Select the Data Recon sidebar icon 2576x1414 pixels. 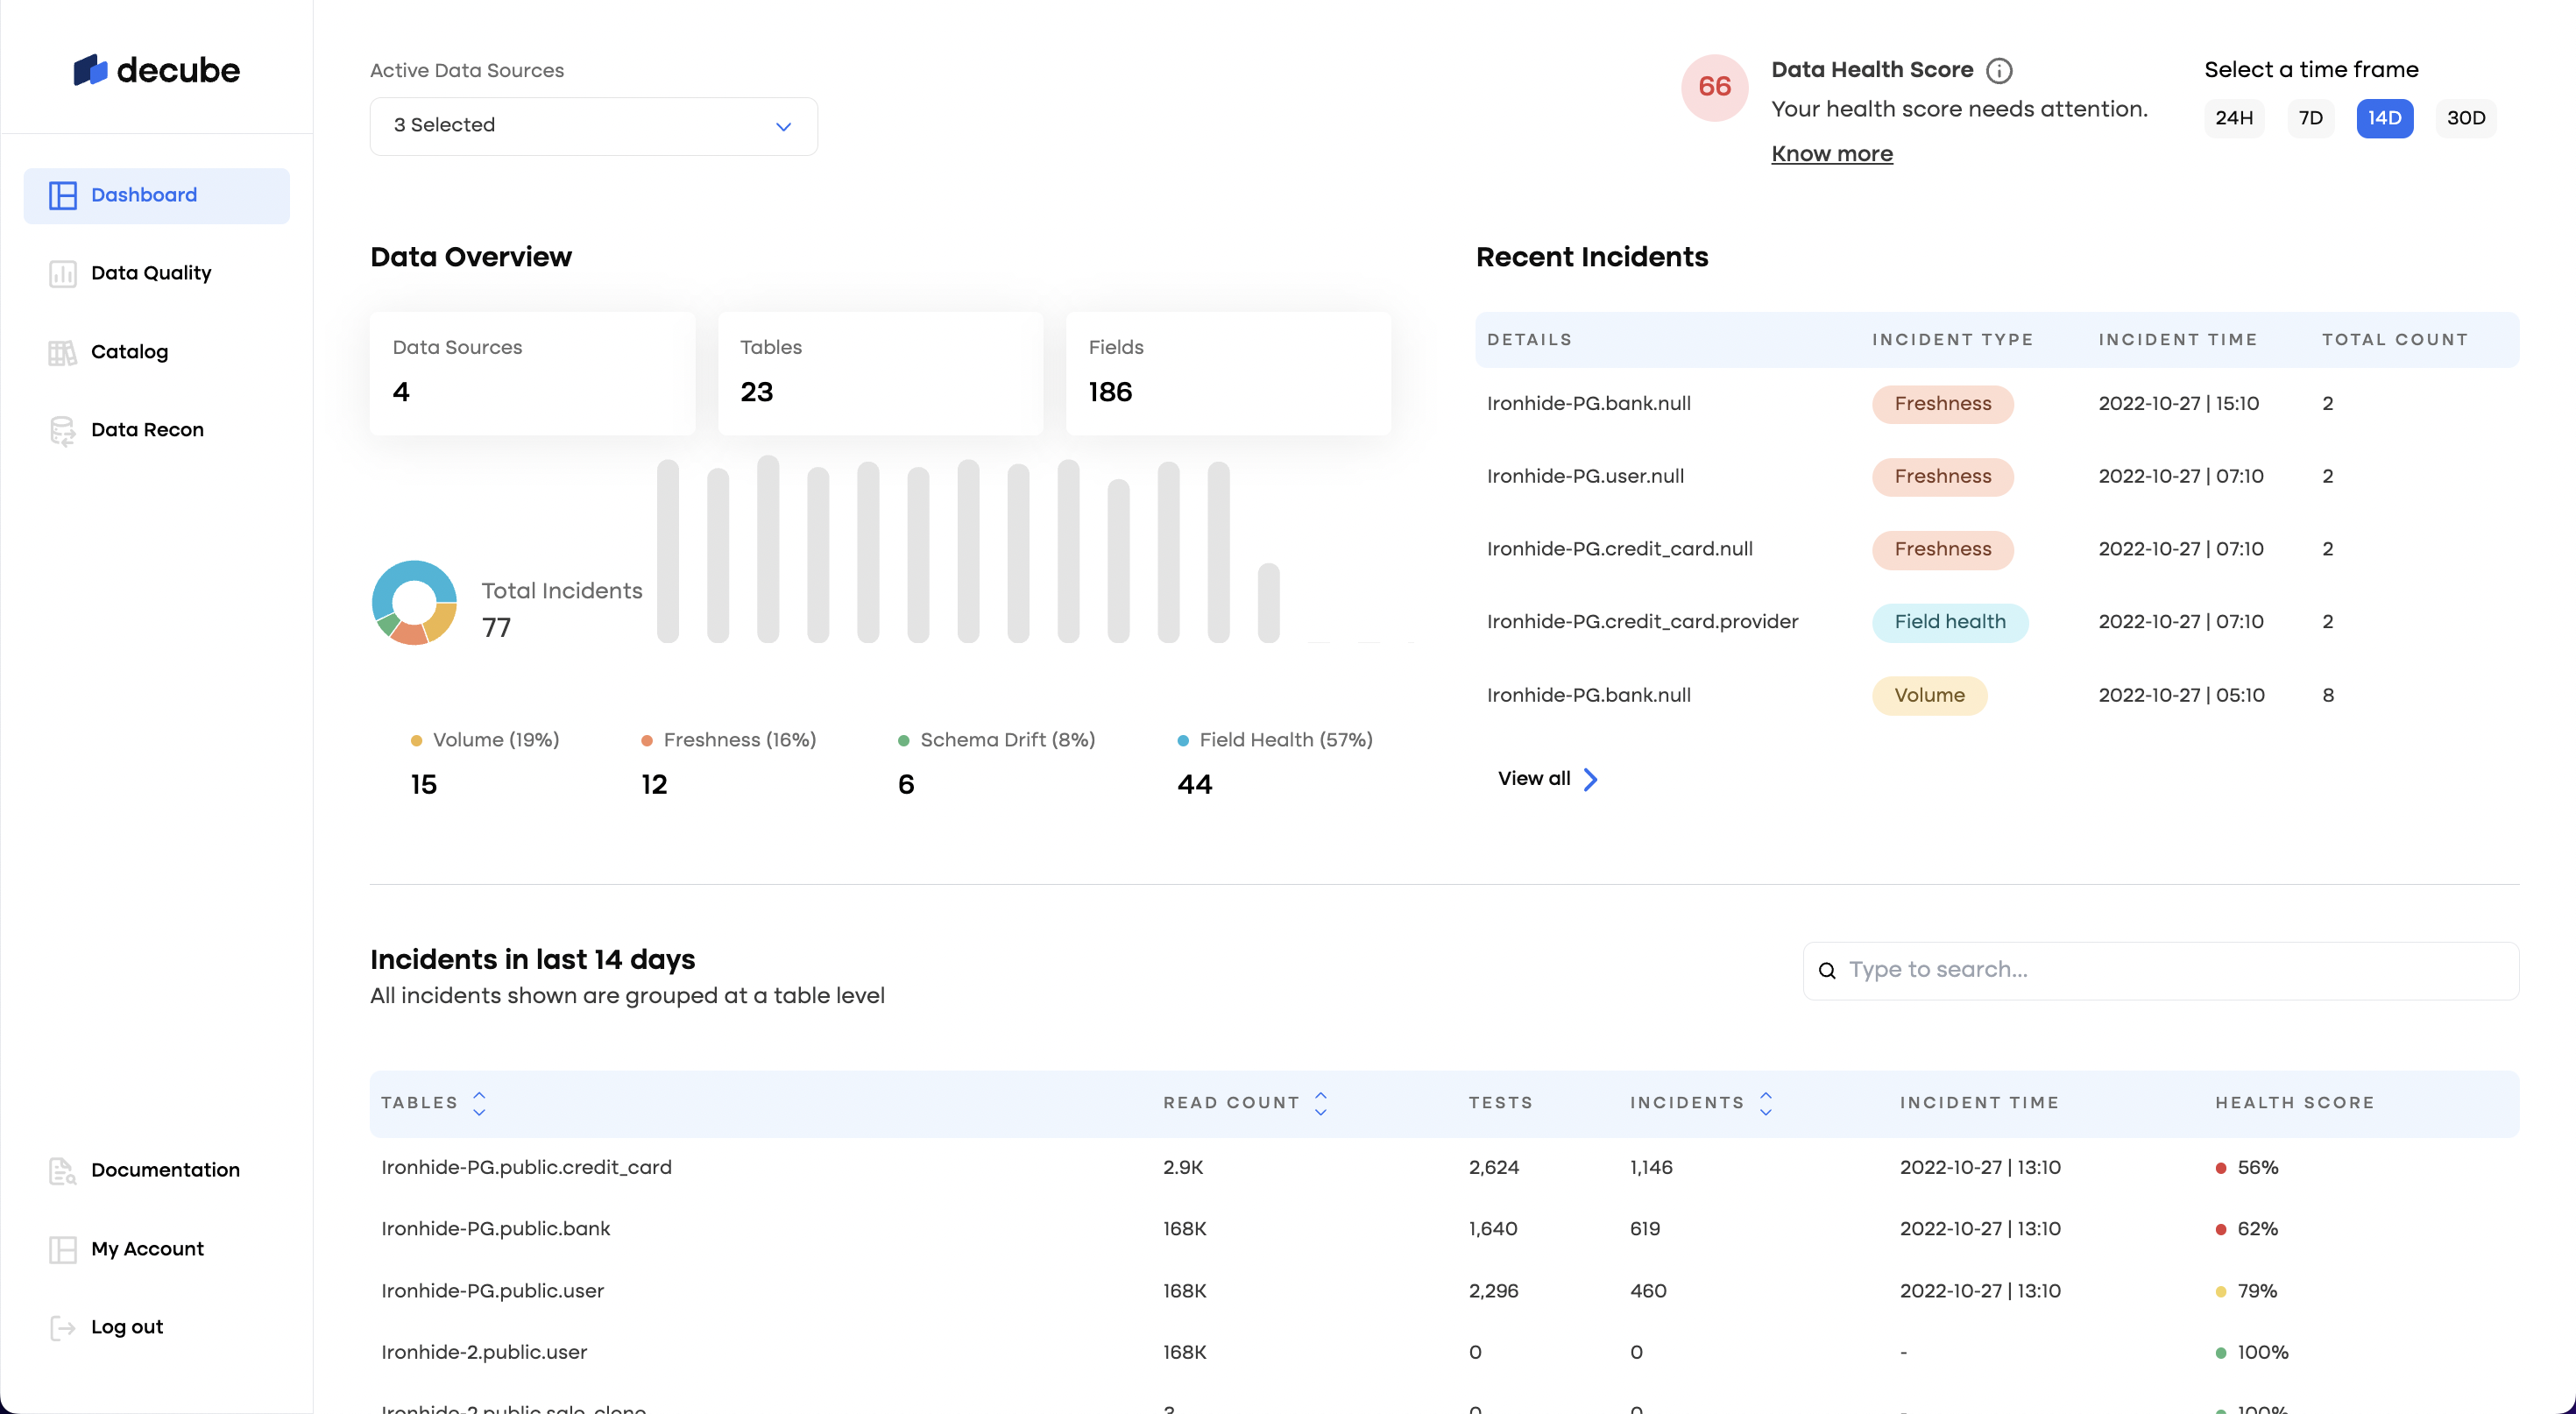tap(62, 430)
